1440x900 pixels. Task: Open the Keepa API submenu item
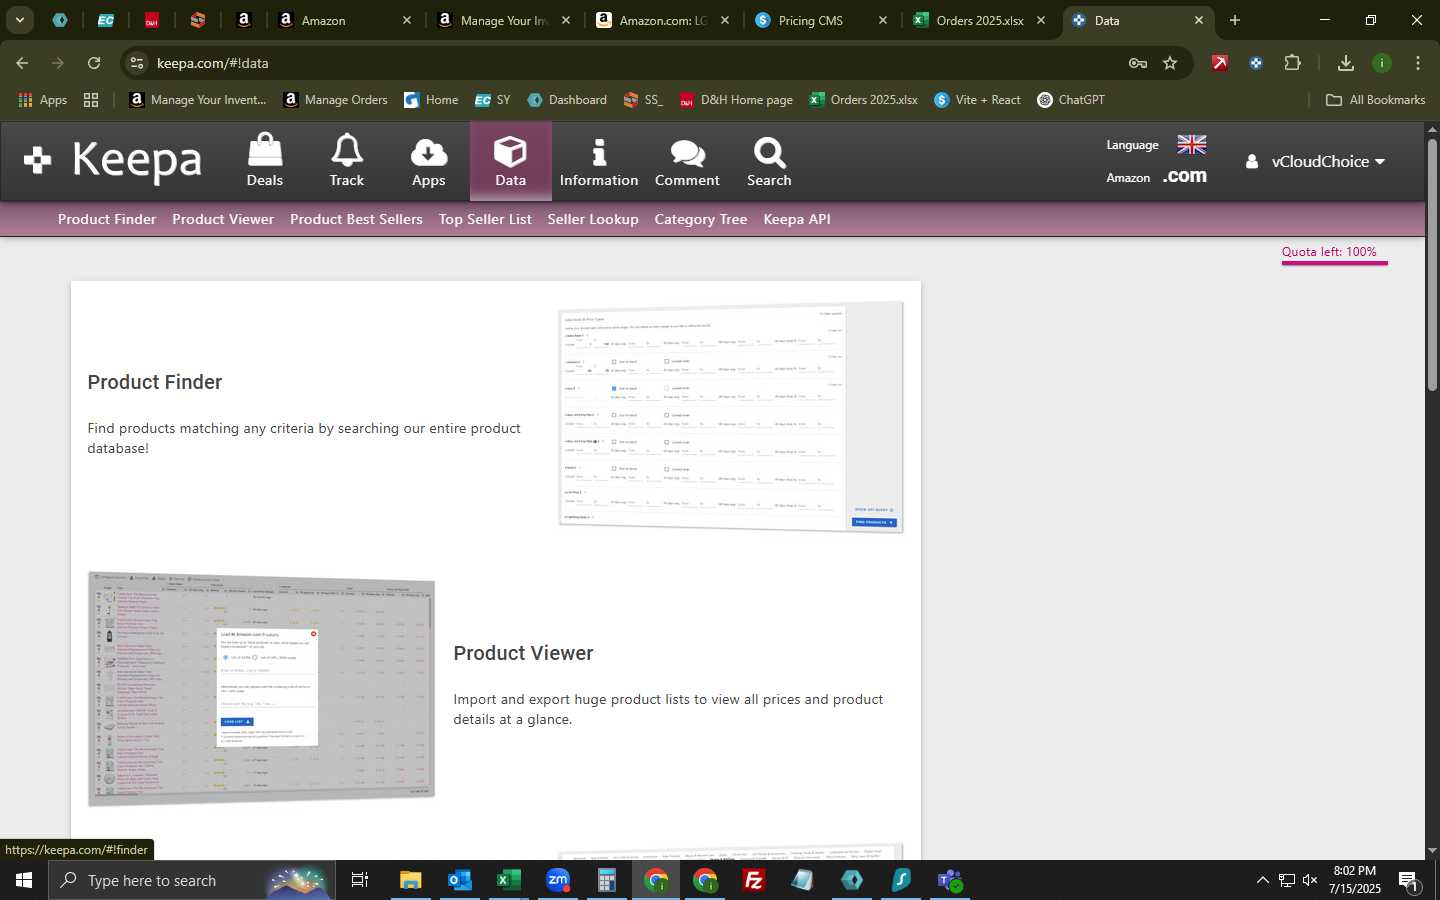797,219
